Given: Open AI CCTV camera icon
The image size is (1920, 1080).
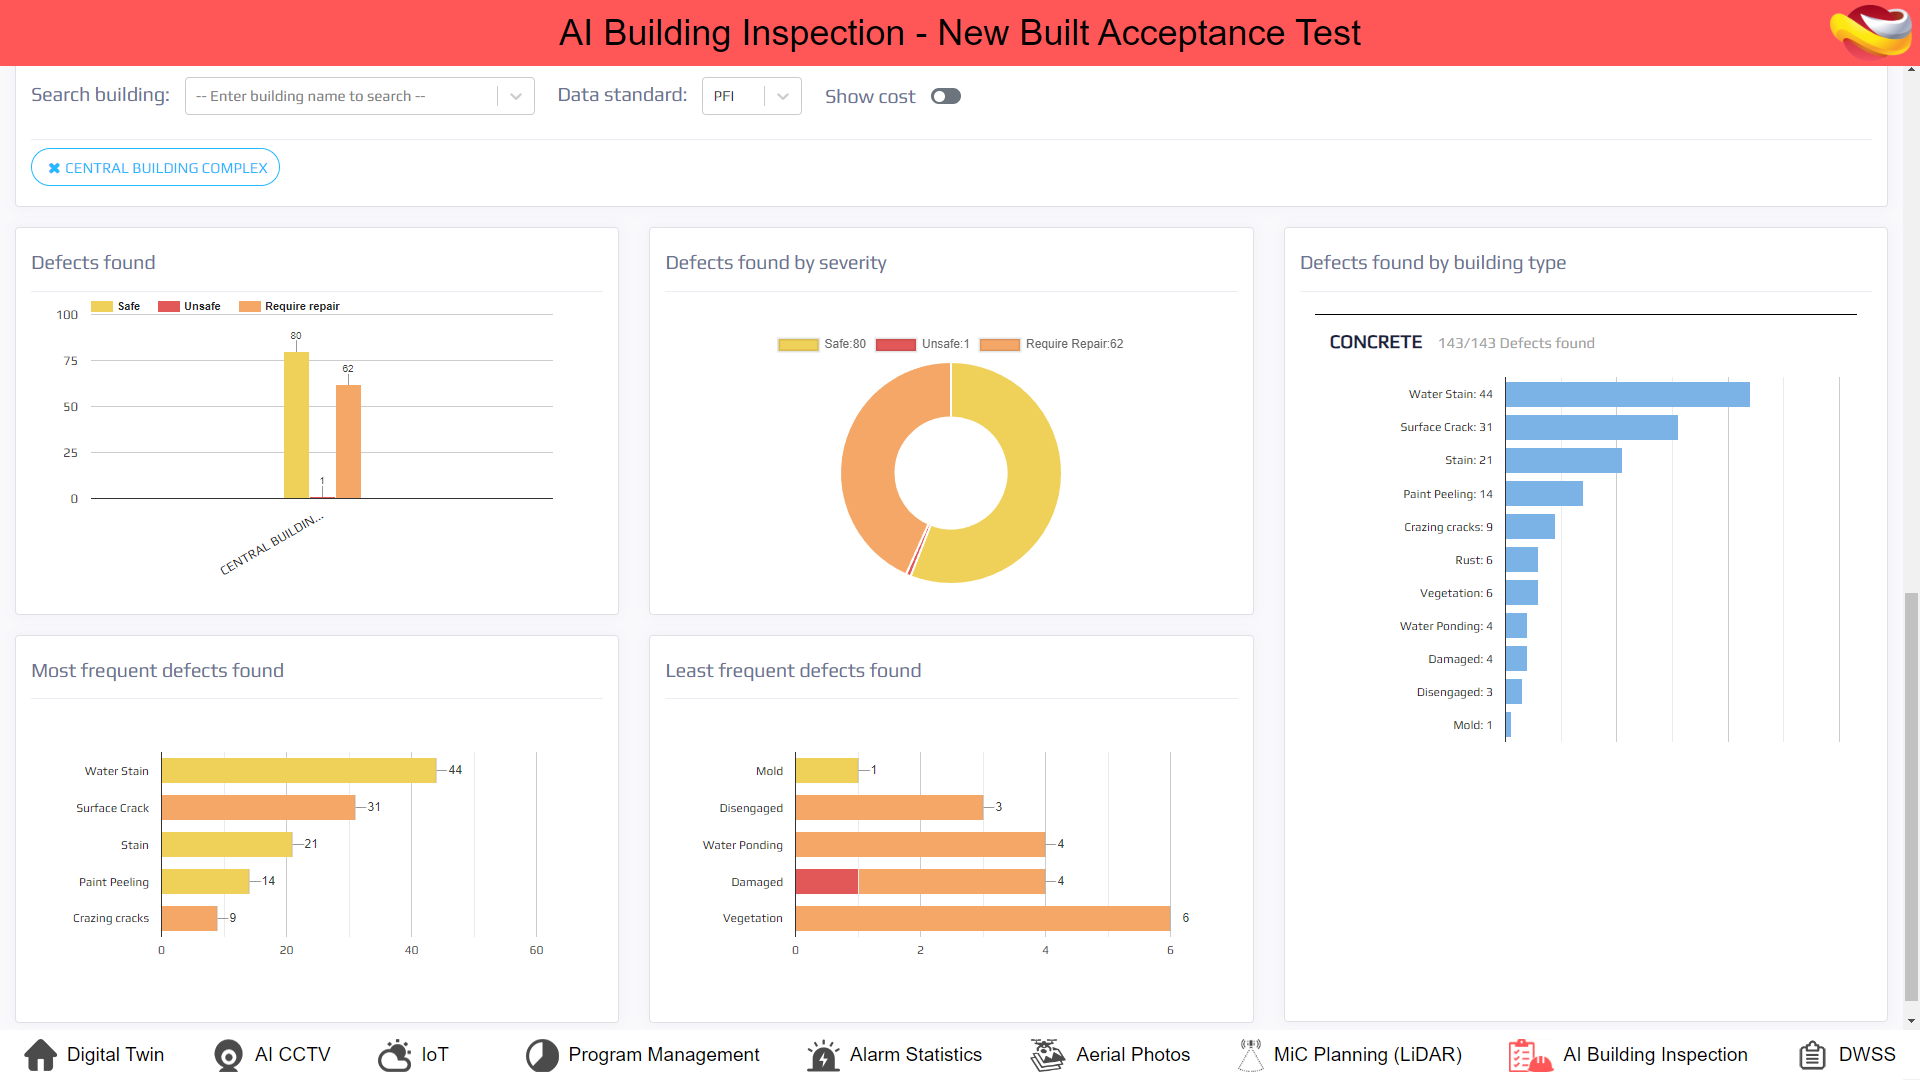Looking at the screenshot, I should point(228,1055).
